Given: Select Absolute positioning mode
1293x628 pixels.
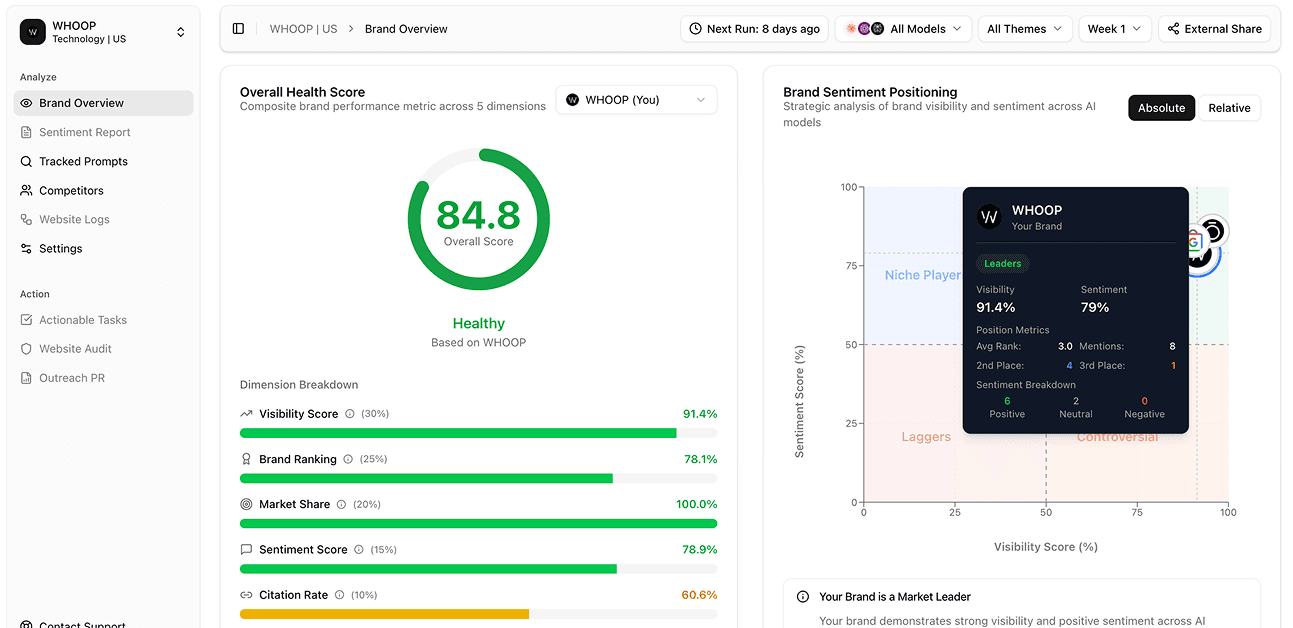Looking at the screenshot, I should tap(1161, 107).
